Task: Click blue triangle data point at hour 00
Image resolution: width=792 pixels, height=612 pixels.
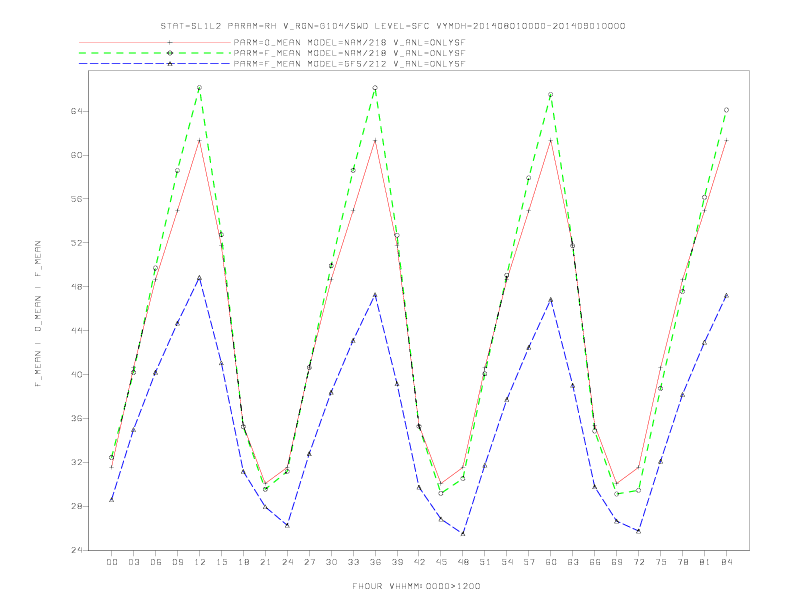Action: [112, 499]
